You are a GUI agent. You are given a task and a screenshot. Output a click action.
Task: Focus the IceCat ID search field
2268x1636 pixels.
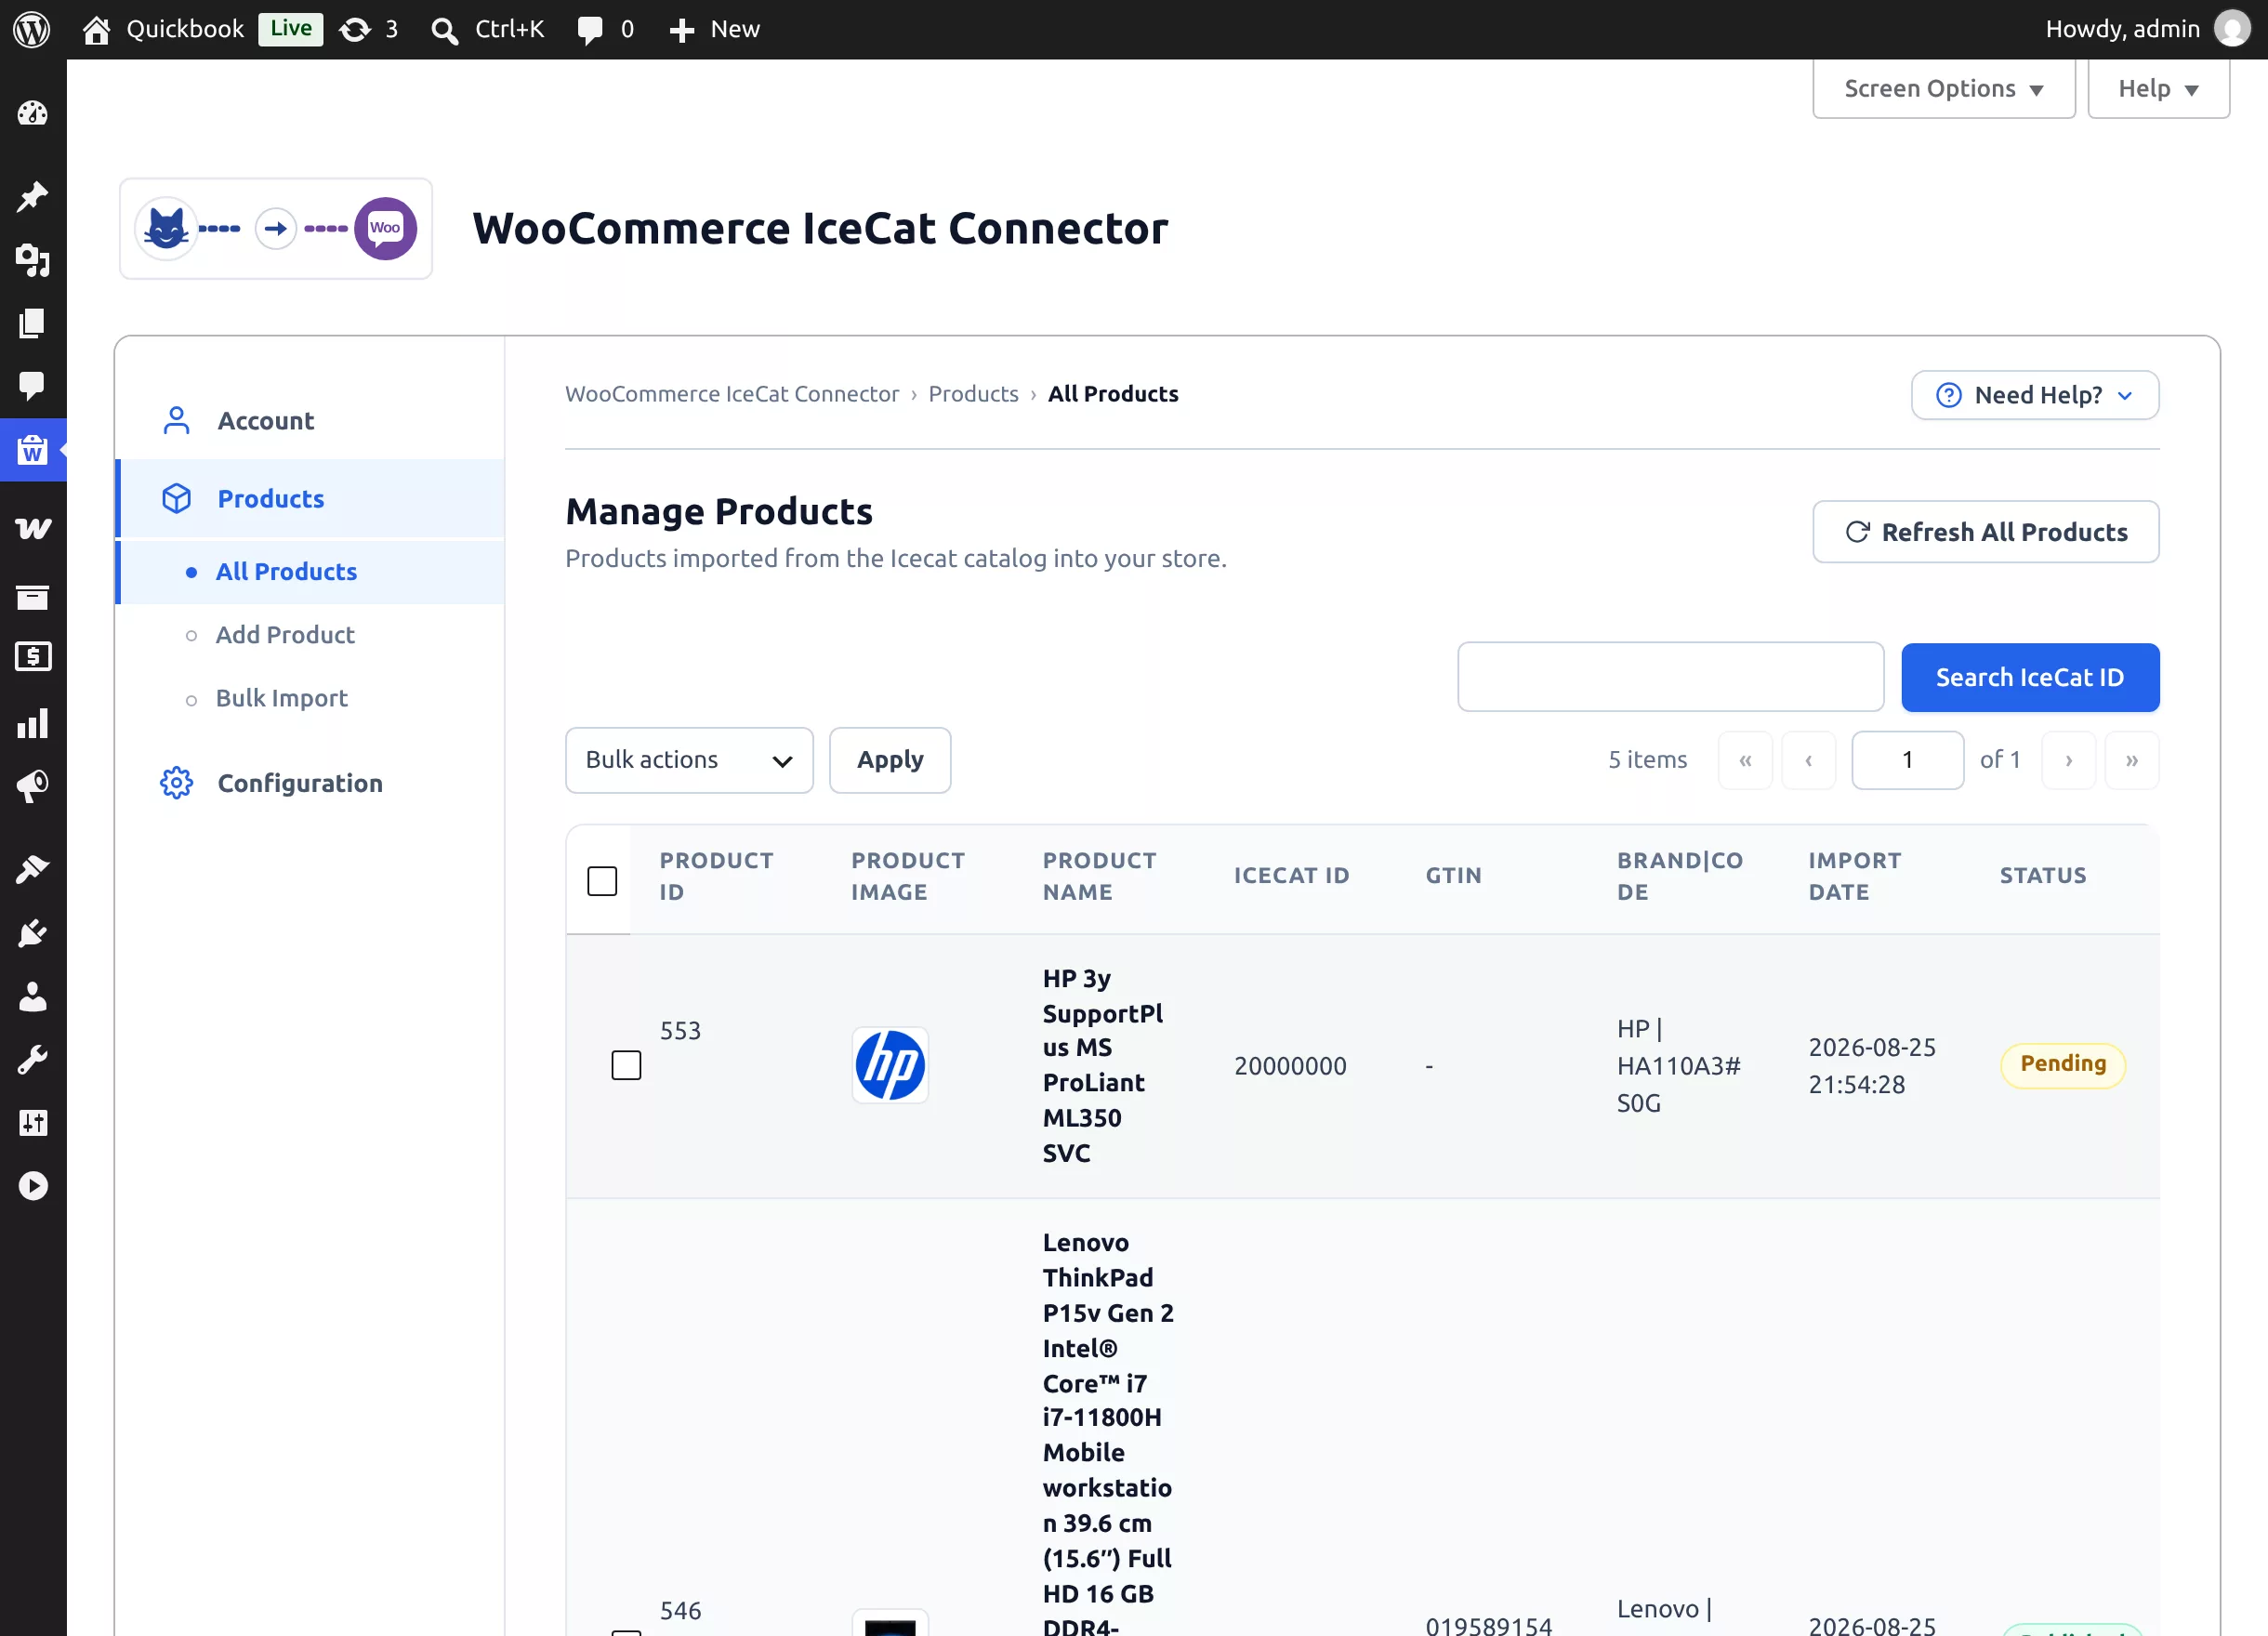(1670, 678)
